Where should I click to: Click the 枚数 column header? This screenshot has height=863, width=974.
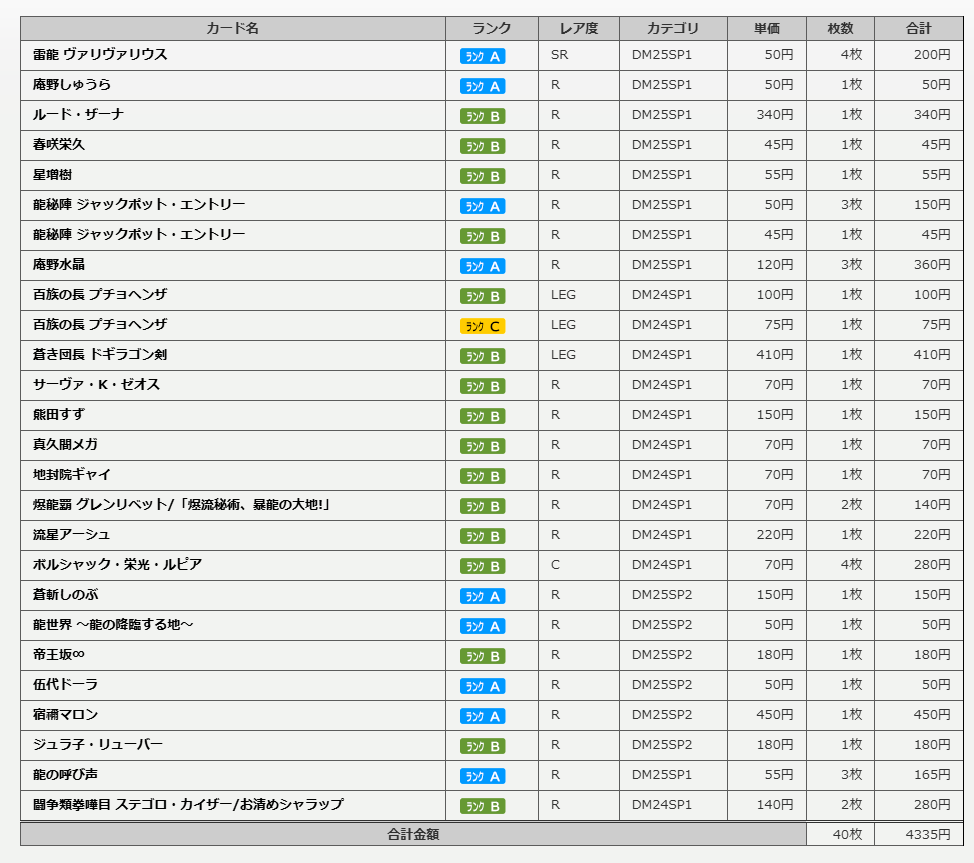click(840, 29)
